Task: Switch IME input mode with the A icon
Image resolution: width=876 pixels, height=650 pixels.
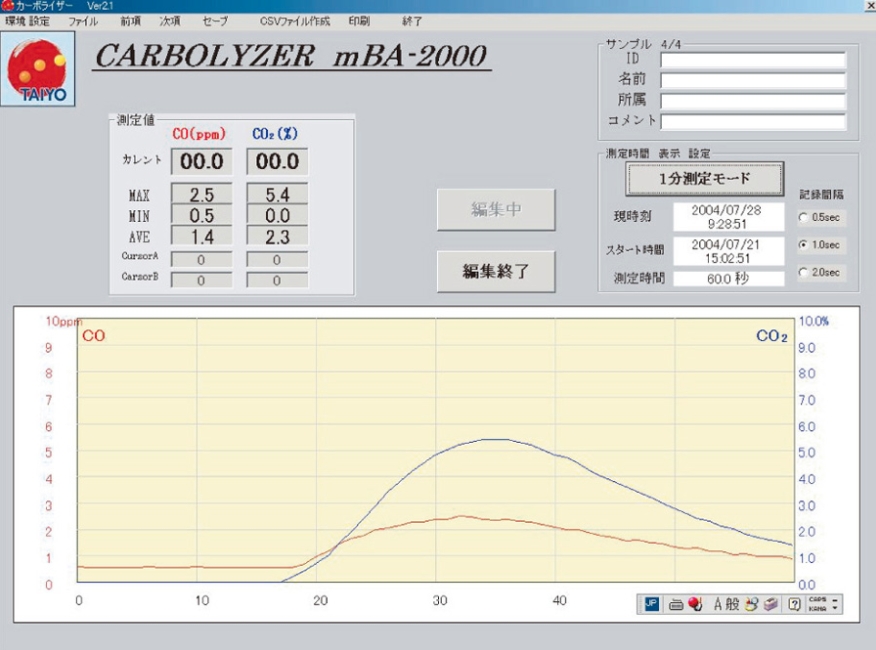Action: click(x=718, y=604)
